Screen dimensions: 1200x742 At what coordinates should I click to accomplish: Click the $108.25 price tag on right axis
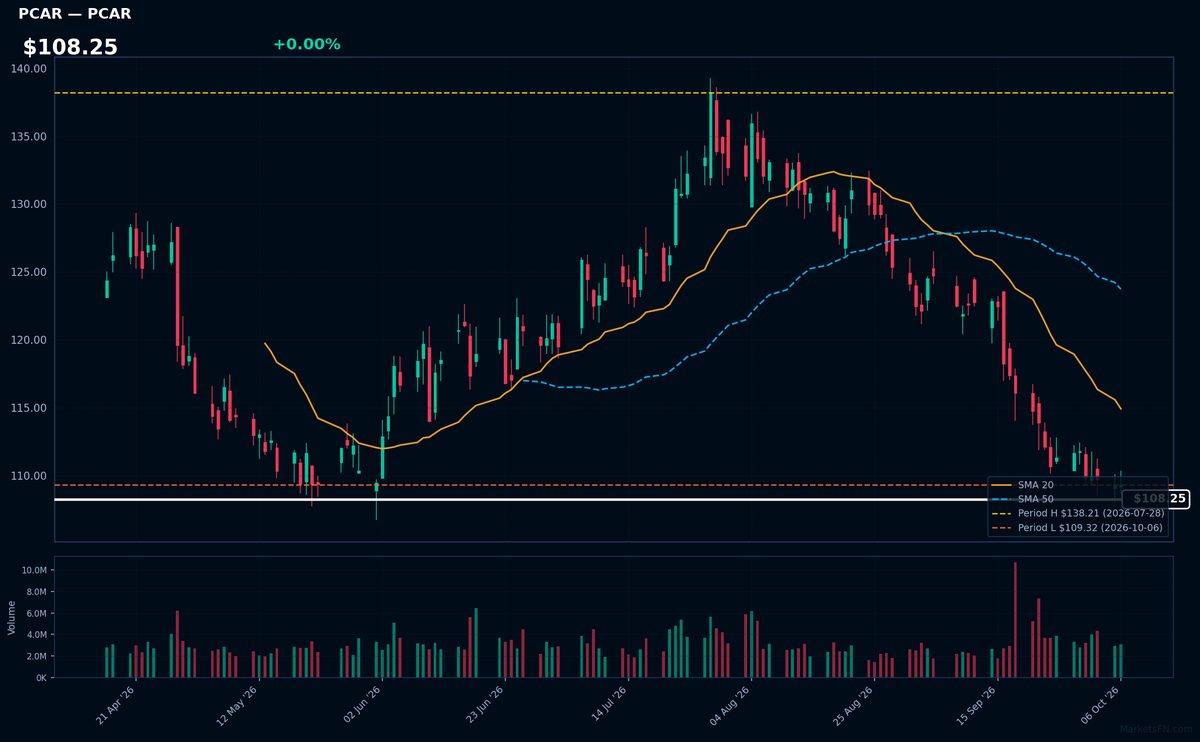[1155, 499]
